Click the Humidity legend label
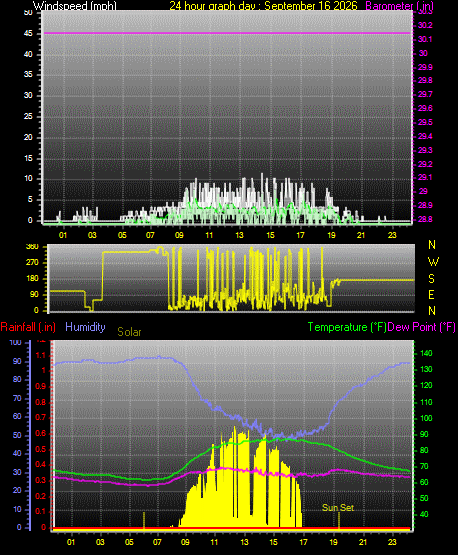The width and height of the screenshot is (458, 555). 85,327
